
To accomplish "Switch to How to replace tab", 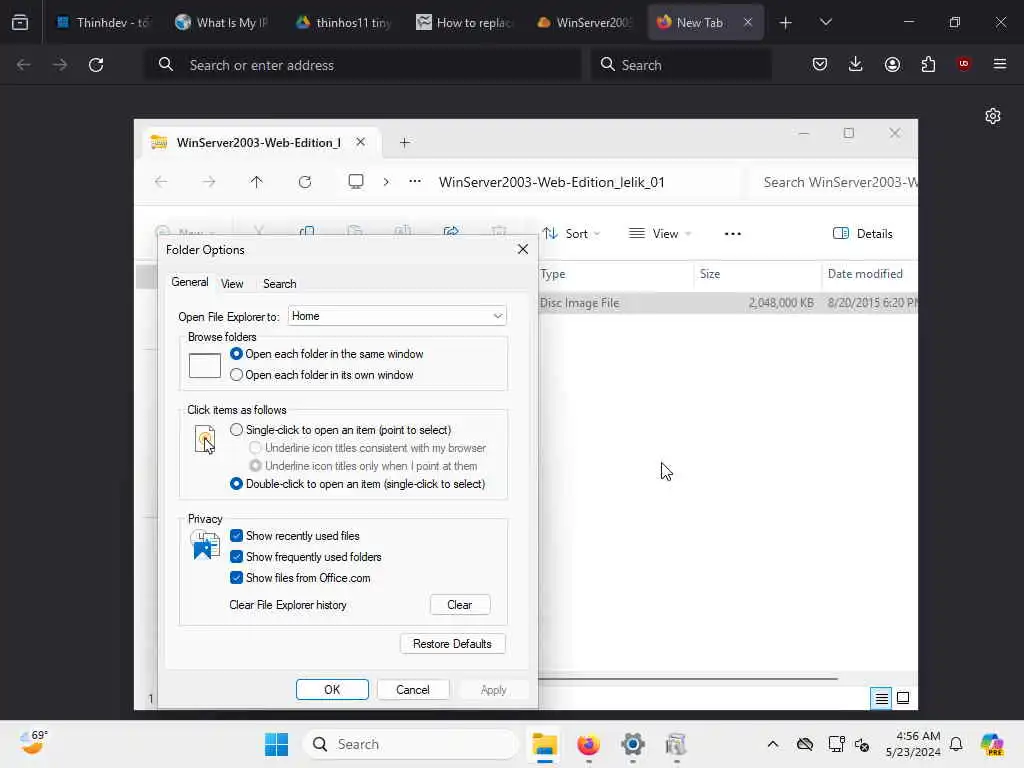I will point(464,22).
